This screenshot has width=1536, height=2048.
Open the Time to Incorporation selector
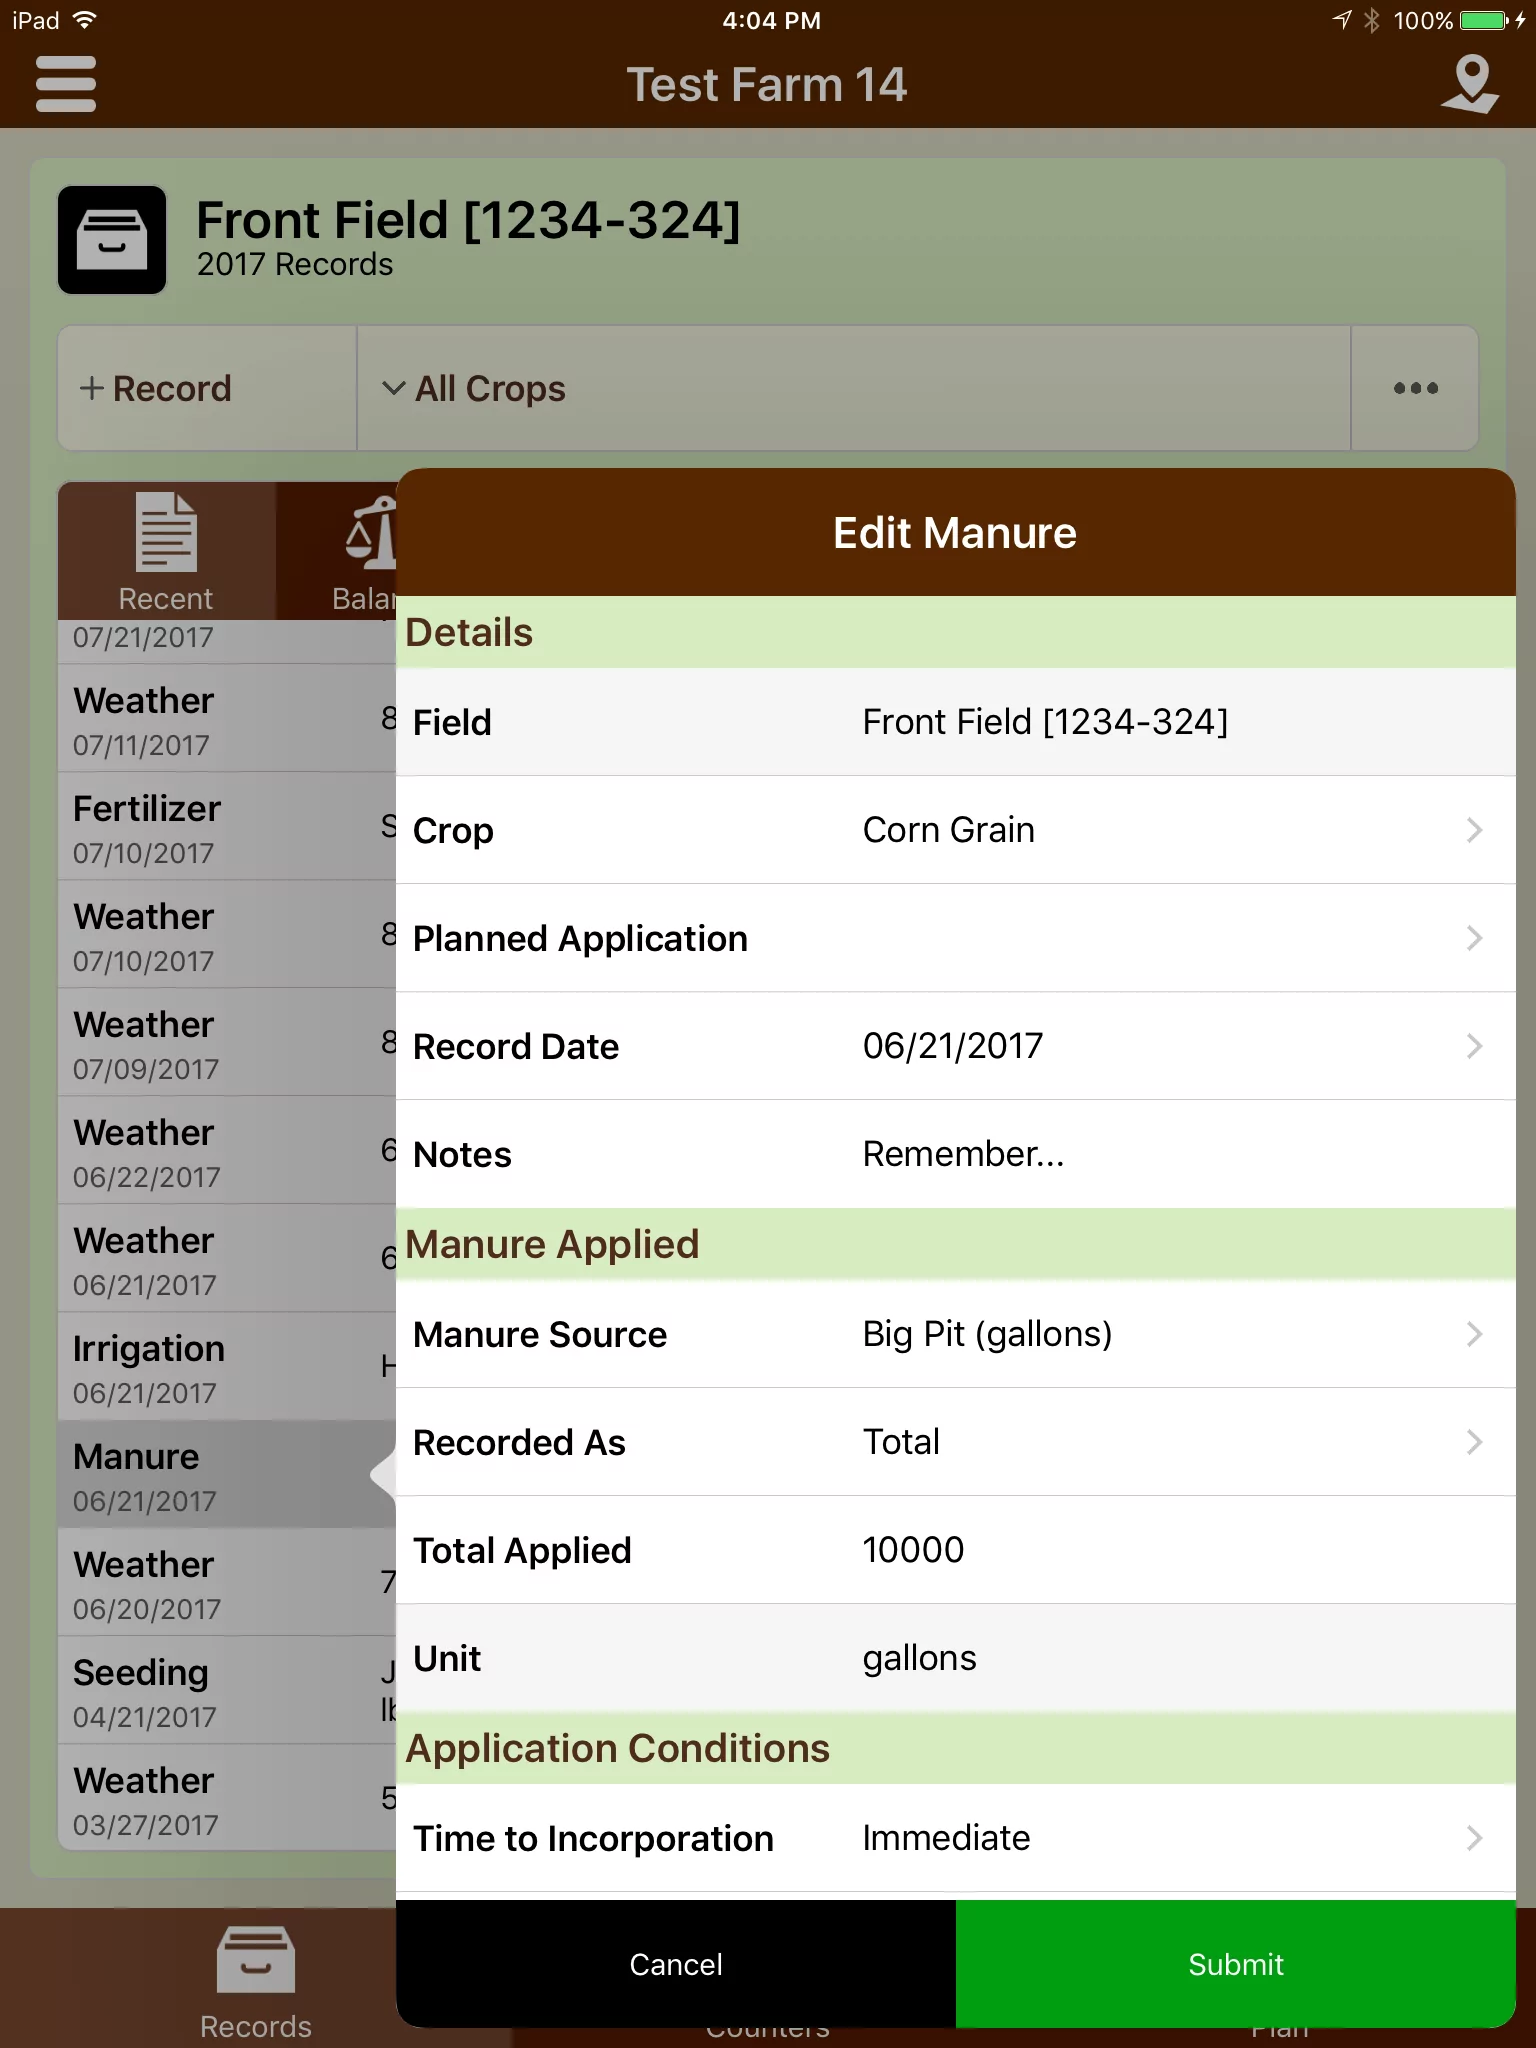point(956,1838)
